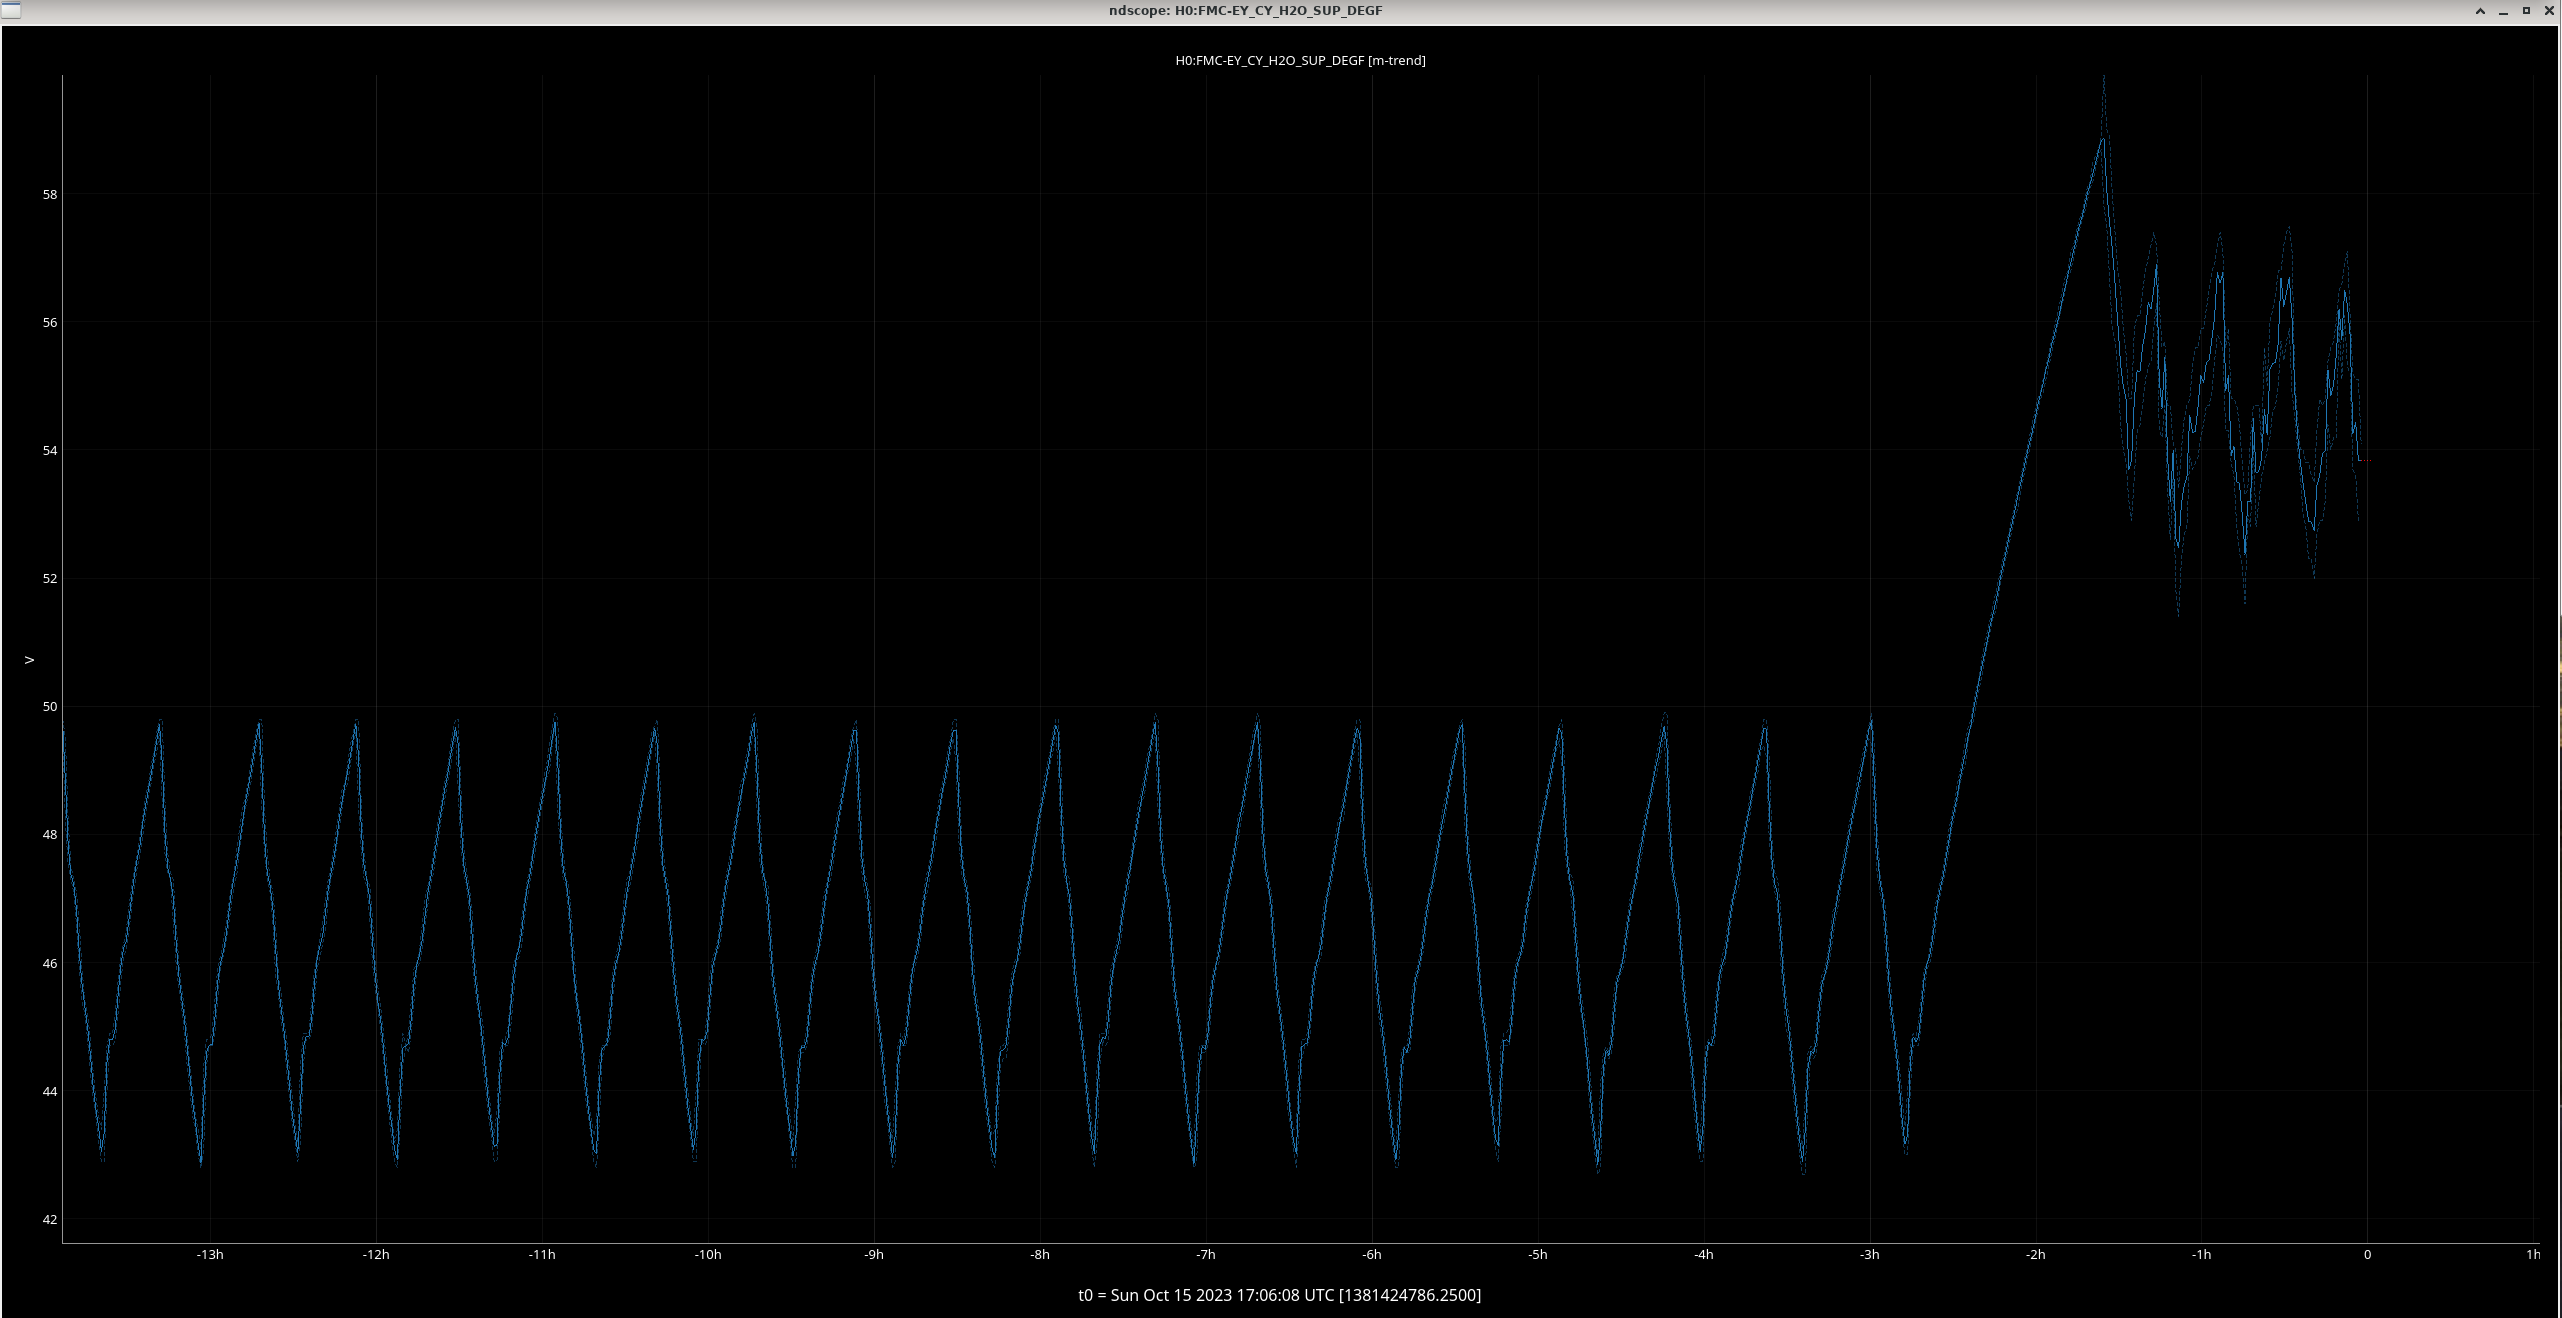Screen dimensions: 2562x1318
Task: Click the 50 y-axis tick label
Action: 50,707
